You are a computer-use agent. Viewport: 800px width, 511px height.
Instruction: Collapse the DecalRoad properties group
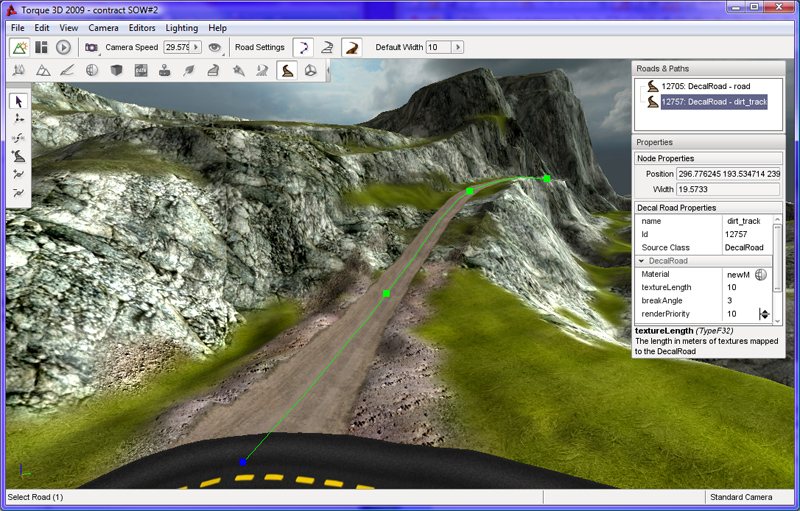[642, 261]
